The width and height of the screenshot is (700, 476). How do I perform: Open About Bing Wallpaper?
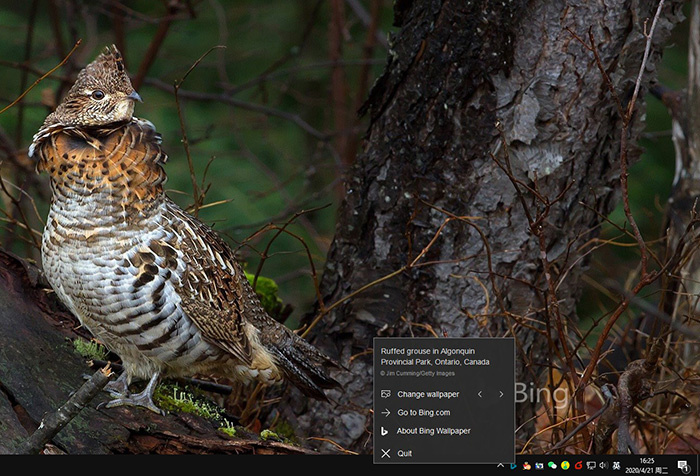click(x=433, y=431)
